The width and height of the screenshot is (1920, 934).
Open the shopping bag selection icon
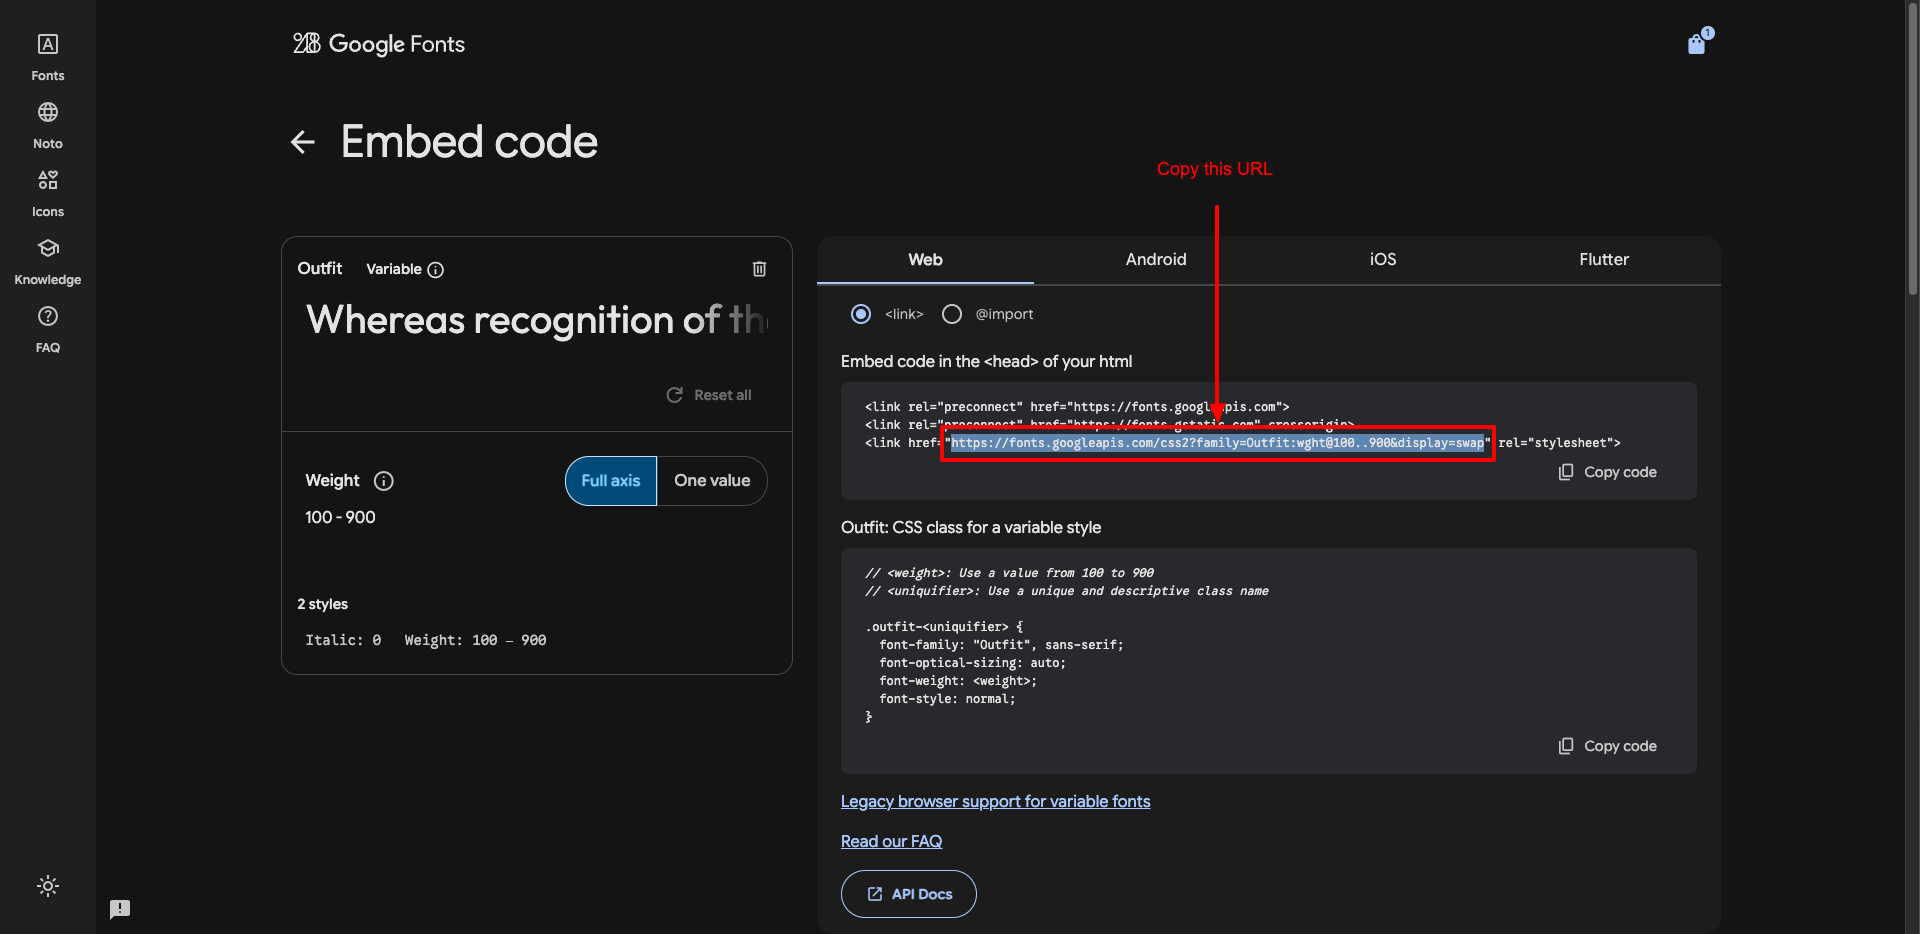point(1697,43)
